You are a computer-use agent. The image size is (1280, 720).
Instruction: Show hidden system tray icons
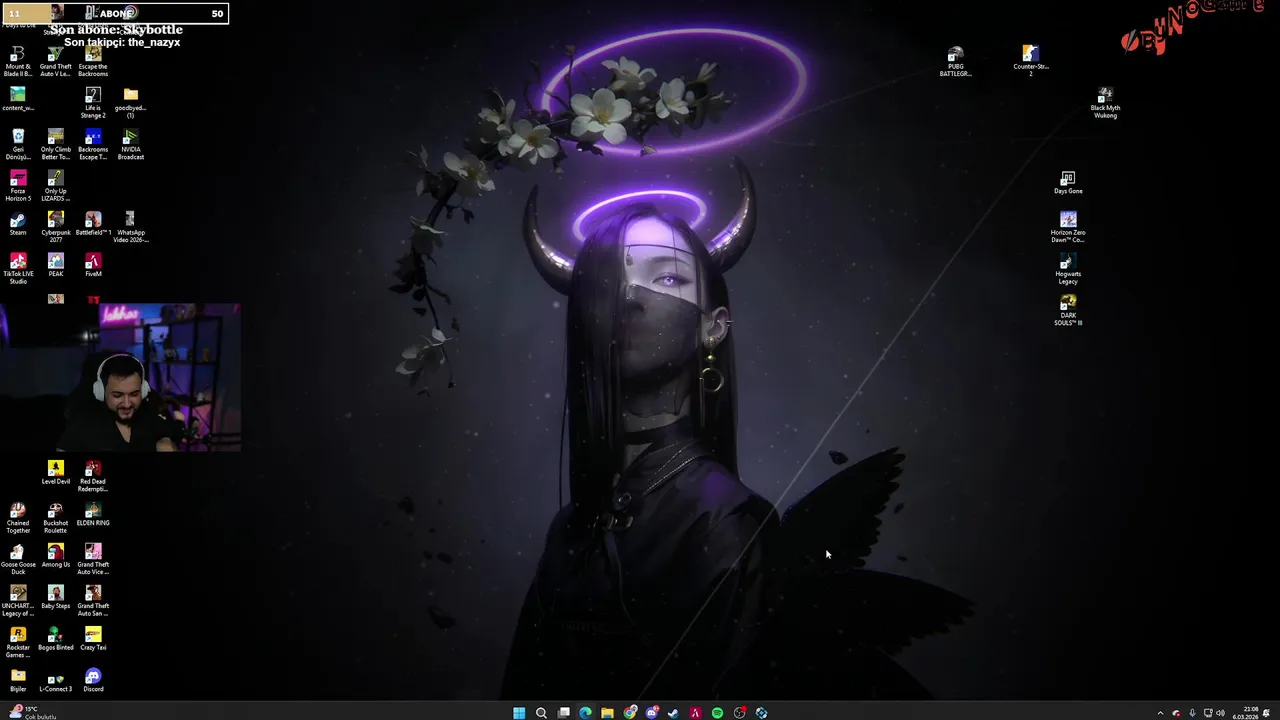(1160, 713)
